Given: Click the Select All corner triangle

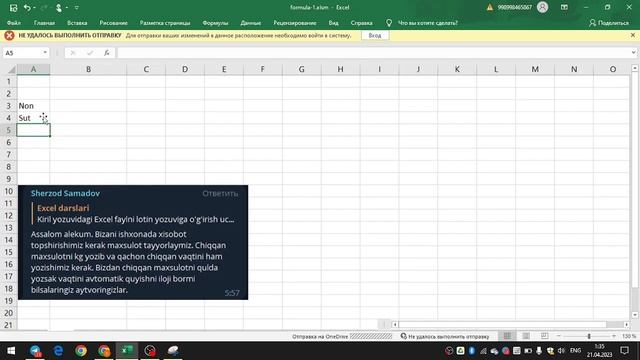Looking at the screenshot, I should pos(11,70).
